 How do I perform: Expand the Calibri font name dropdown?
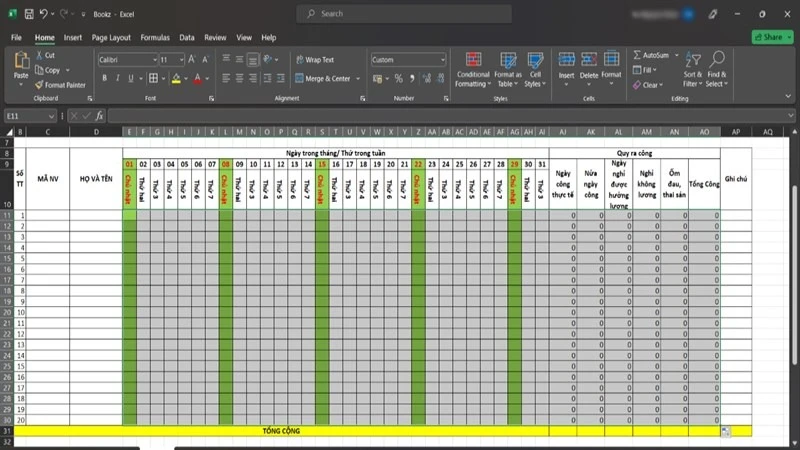155,60
